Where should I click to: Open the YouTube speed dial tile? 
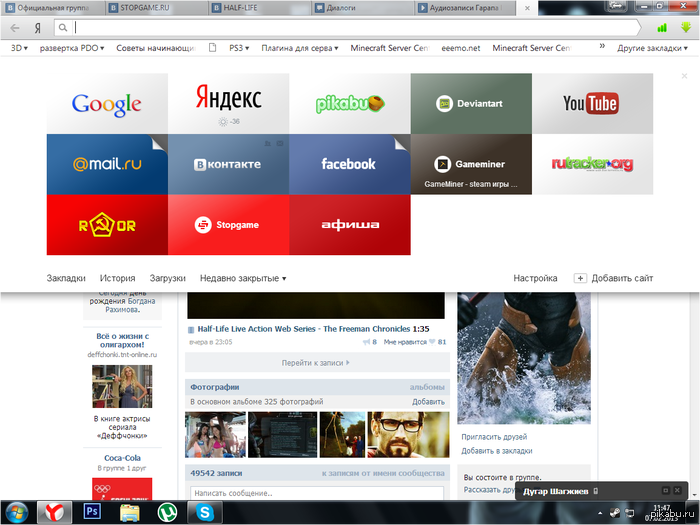pyautogui.click(x=592, y=104)
